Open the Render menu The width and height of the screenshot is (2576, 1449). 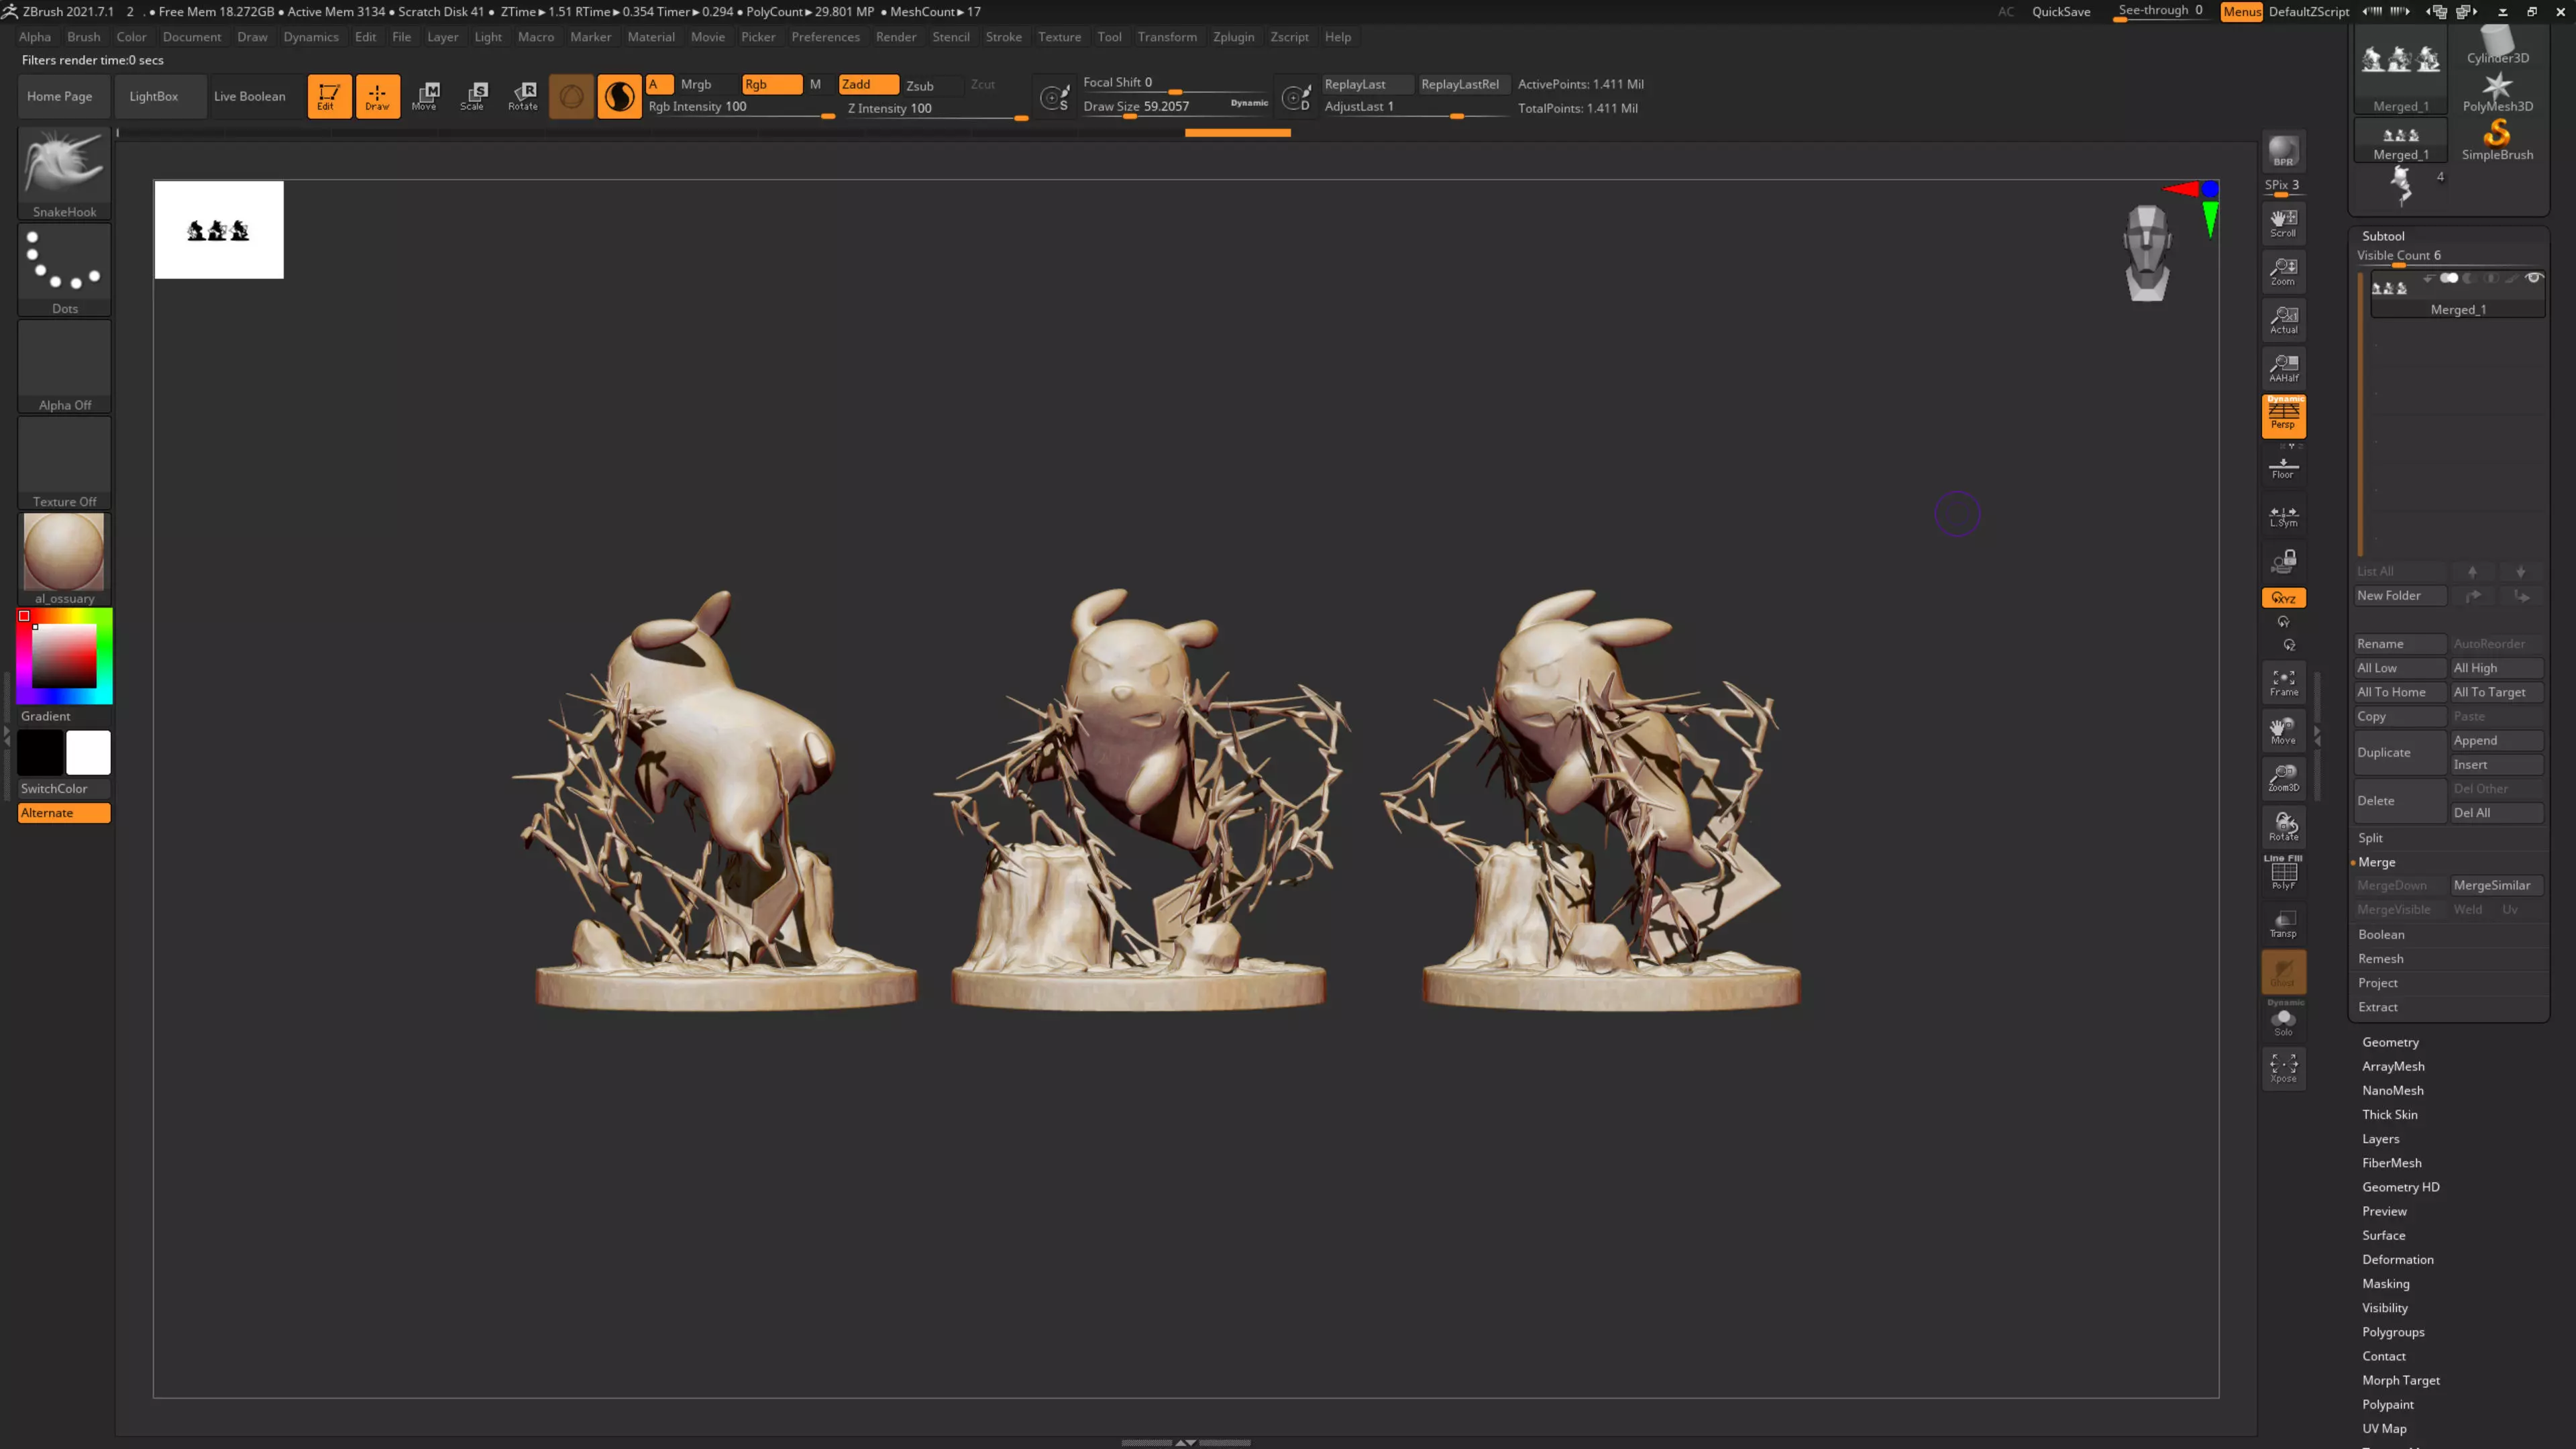[x=896, y=37]
